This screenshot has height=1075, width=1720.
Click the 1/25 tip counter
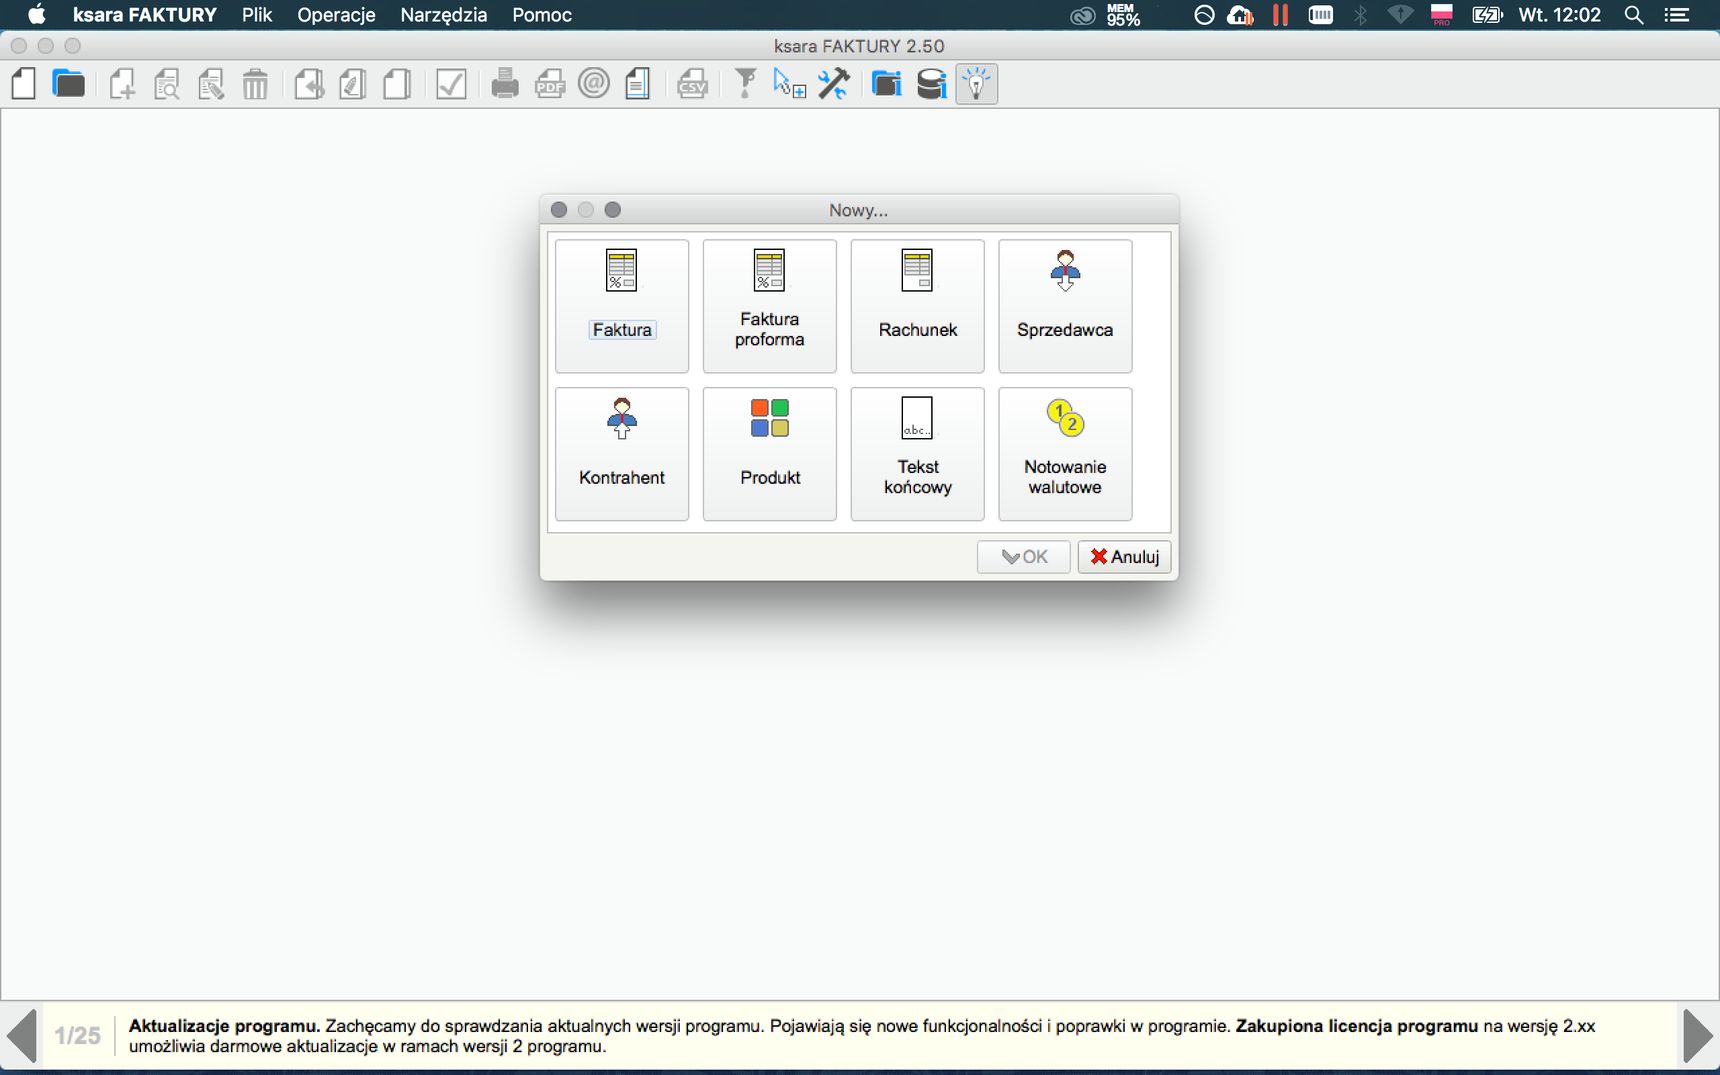click(78, 1036)
